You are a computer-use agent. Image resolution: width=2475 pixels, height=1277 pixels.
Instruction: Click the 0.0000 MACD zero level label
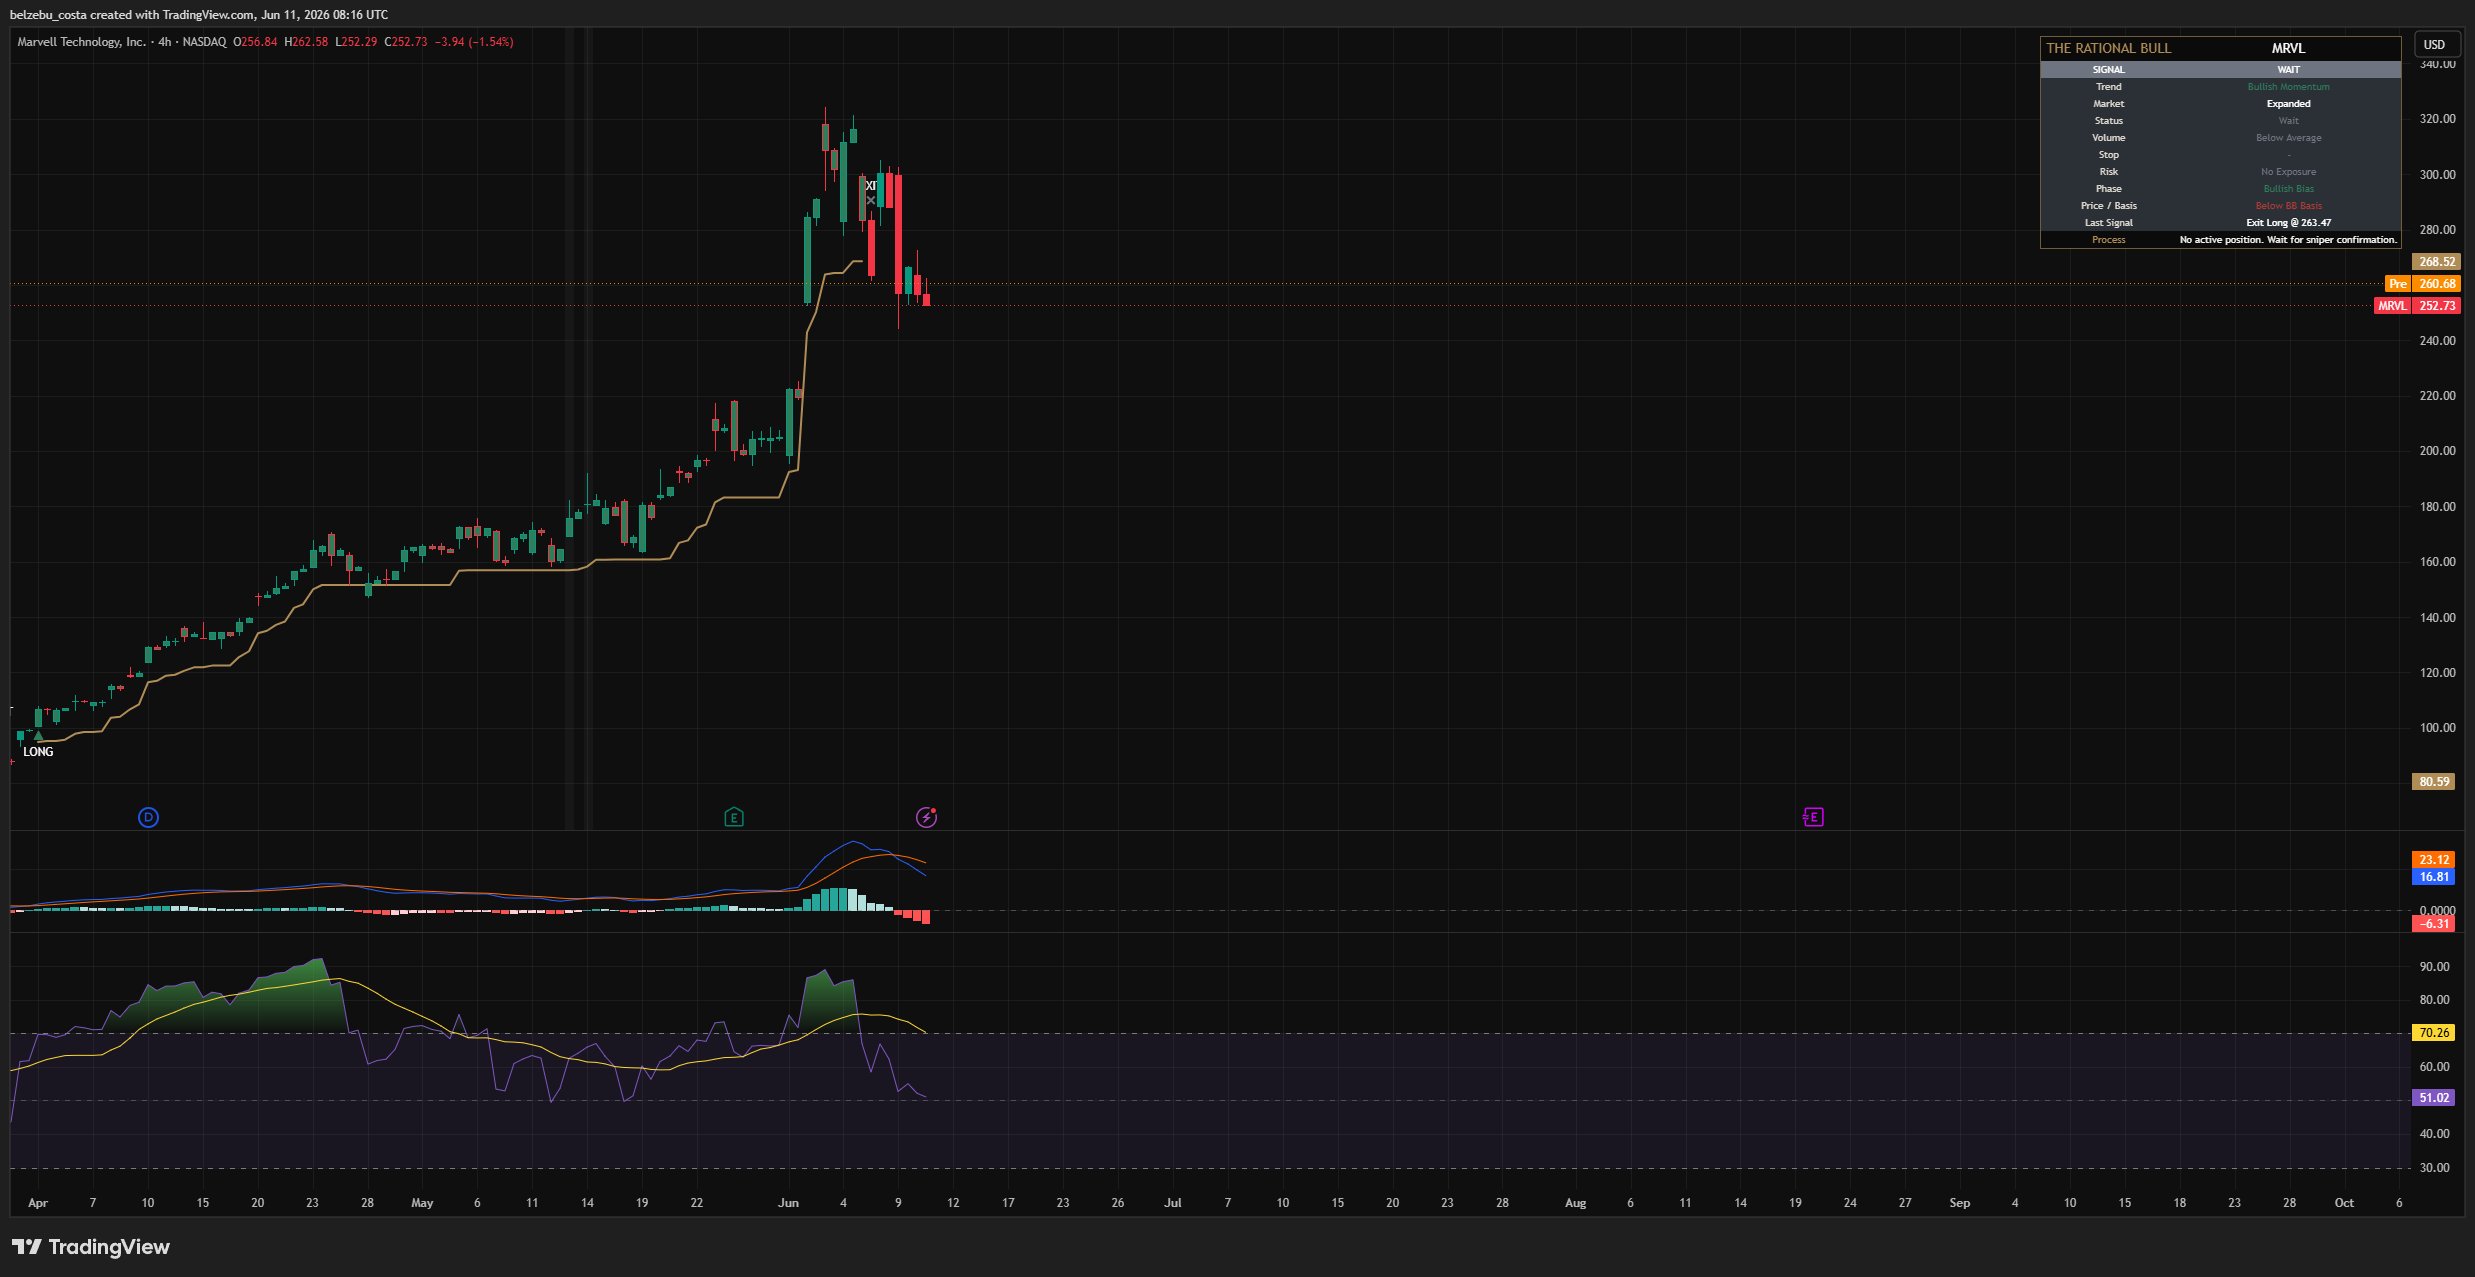click(2436, 910)
